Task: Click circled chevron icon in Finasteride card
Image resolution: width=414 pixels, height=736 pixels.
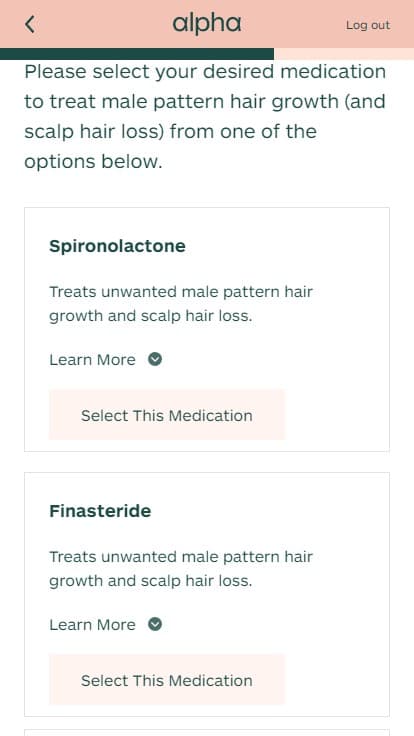Action: click(155, 624)
